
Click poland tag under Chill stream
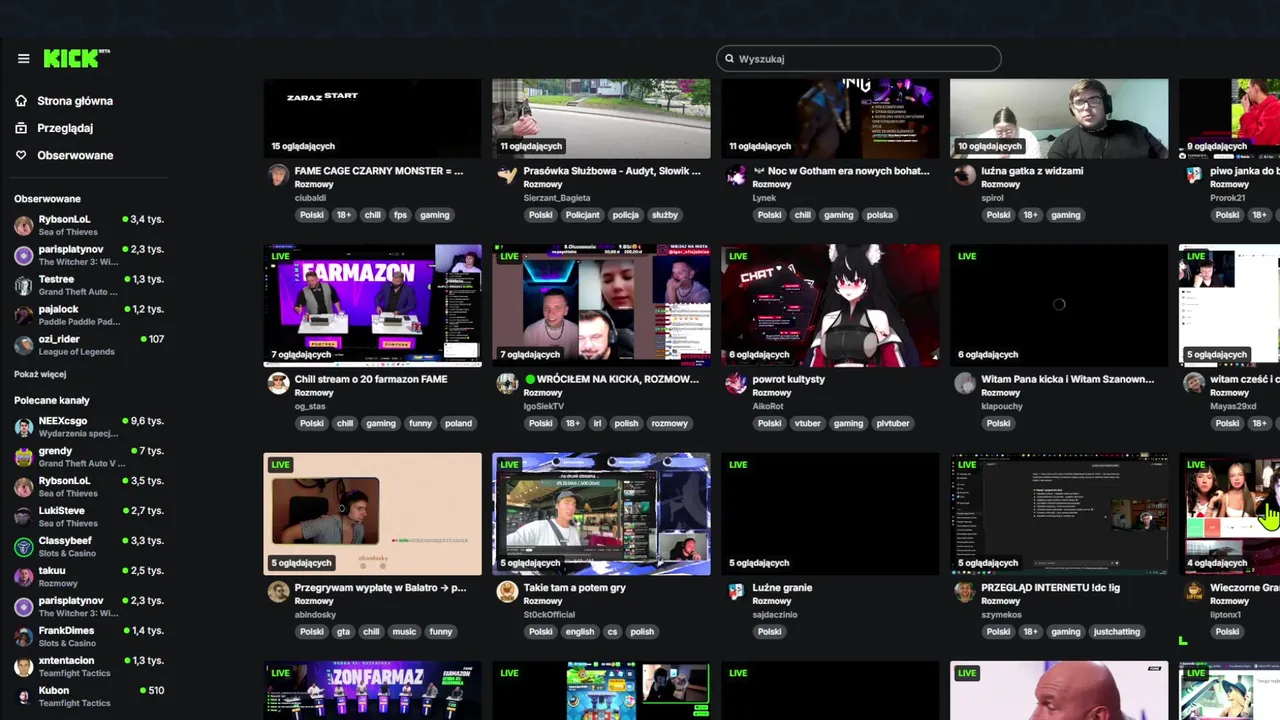[458, 423]
